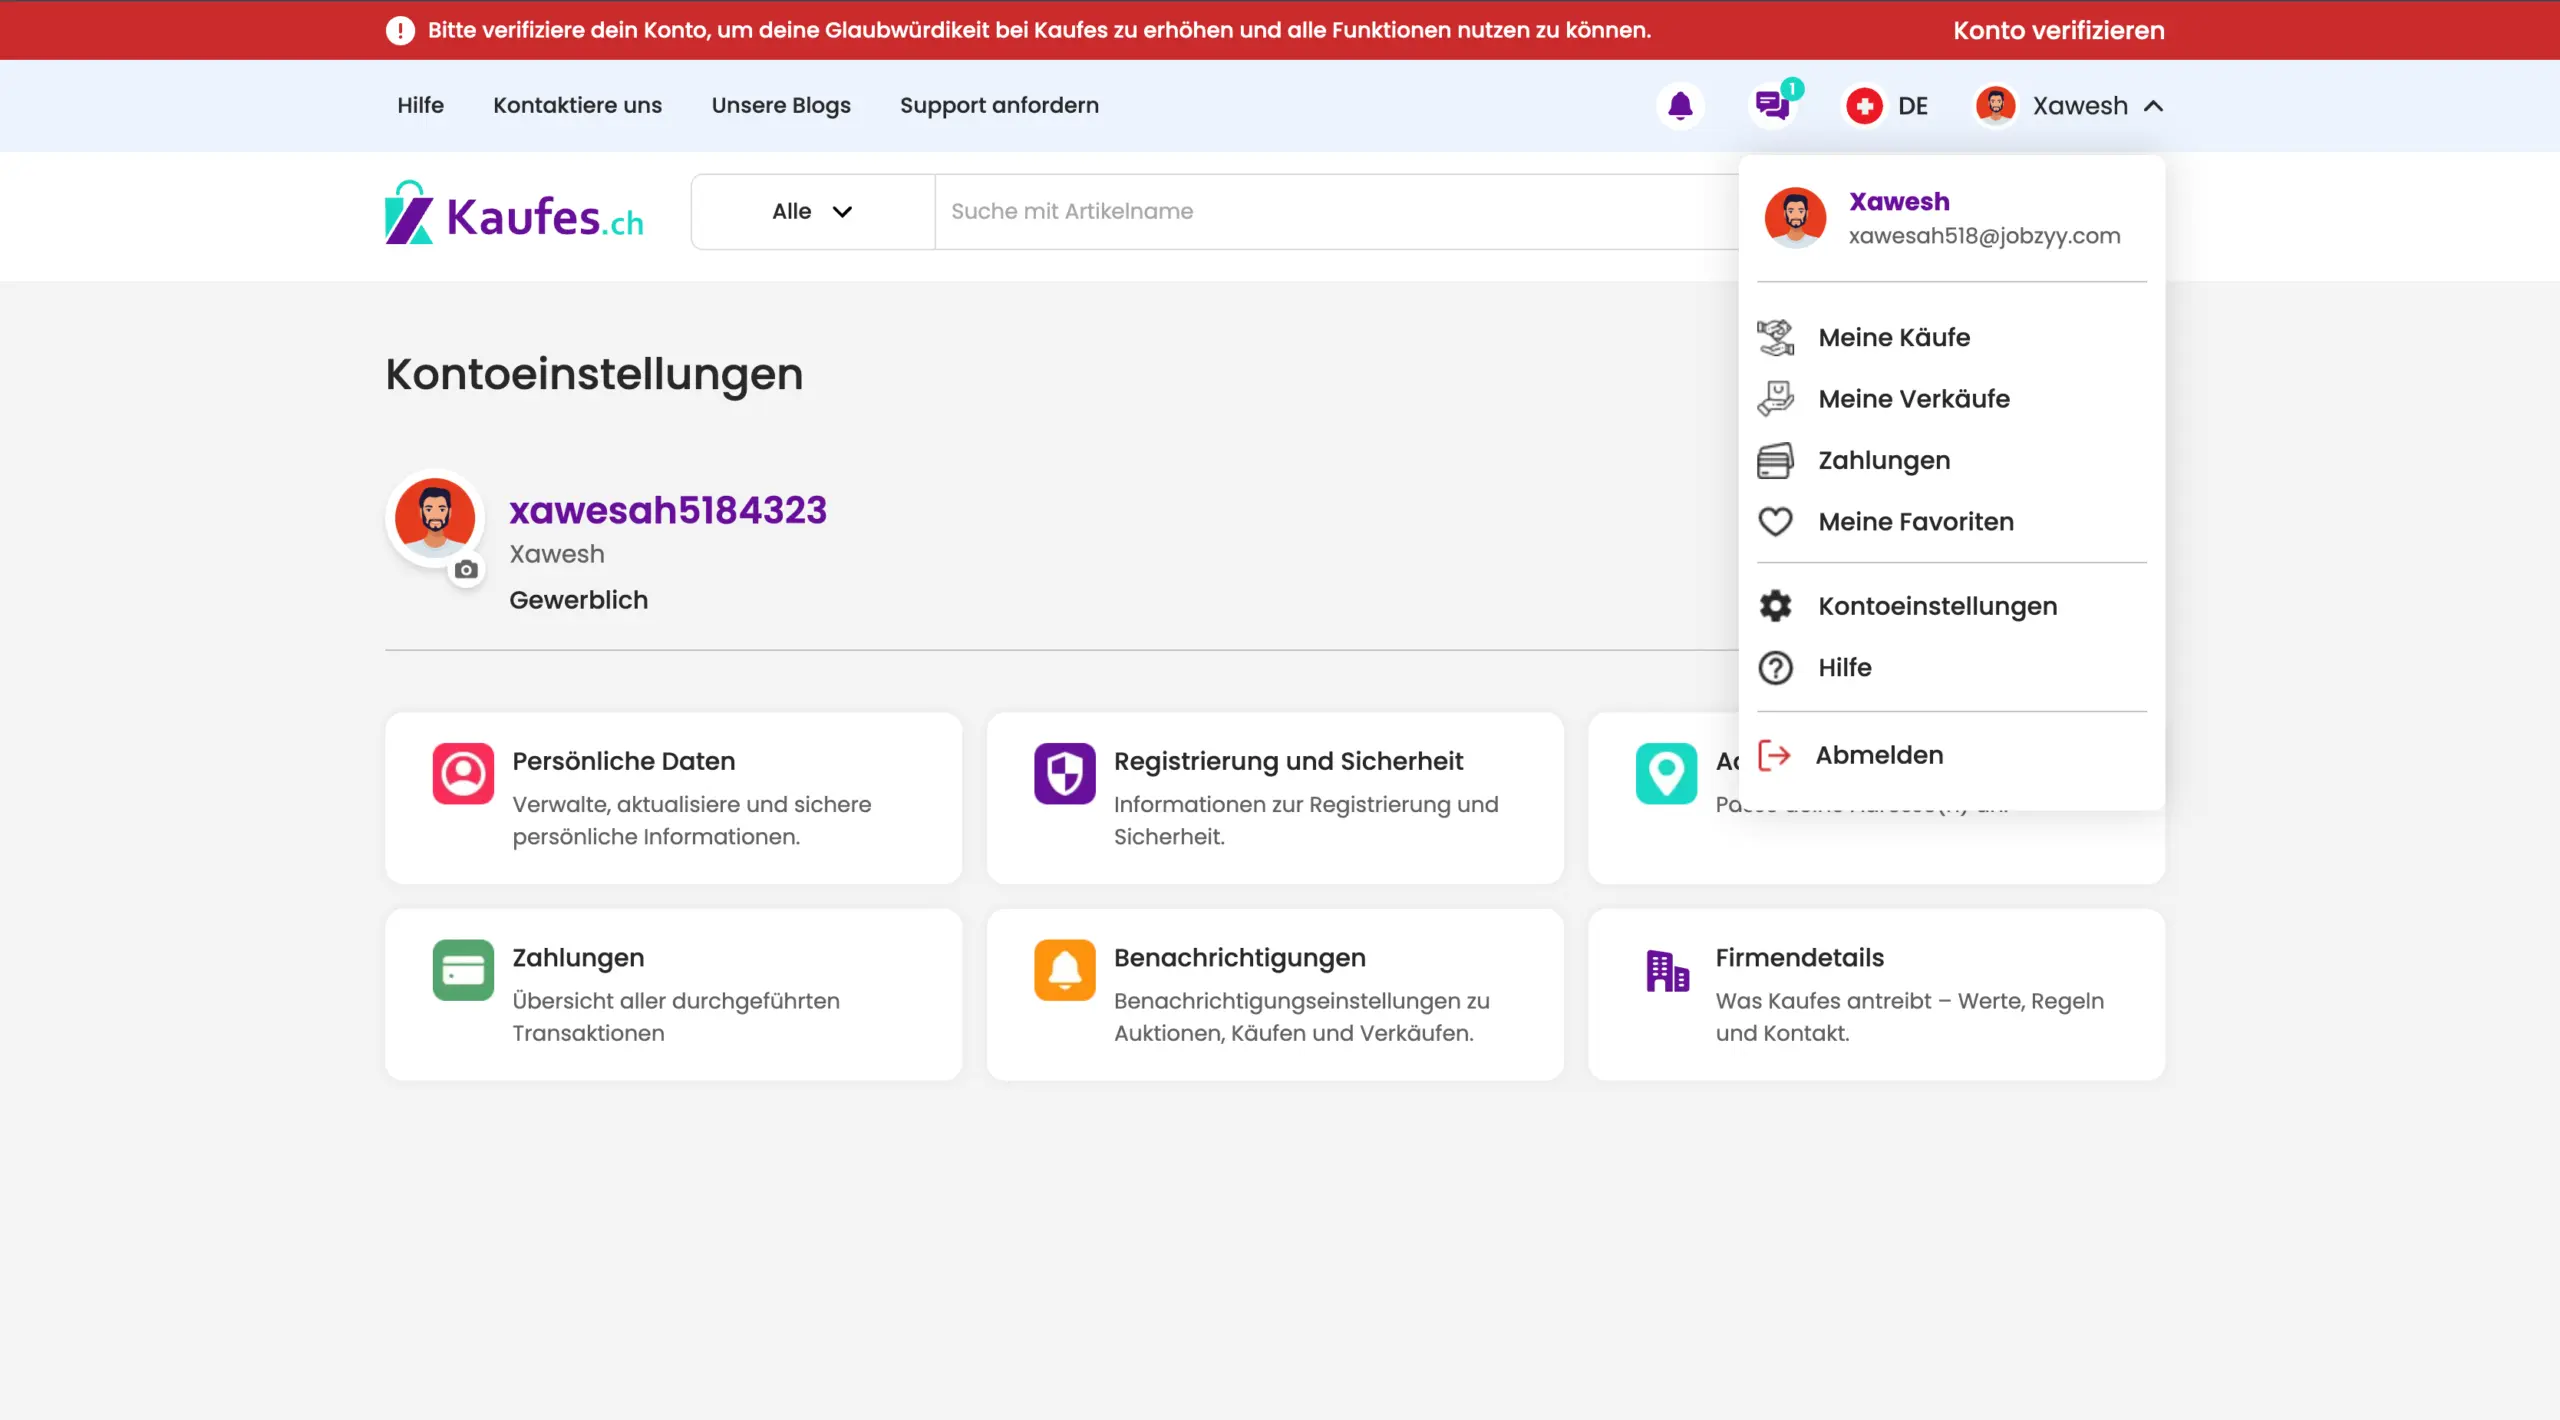Open the notifications bell icon
The image size is (2560, 1420).
[x=1680, y=106]
